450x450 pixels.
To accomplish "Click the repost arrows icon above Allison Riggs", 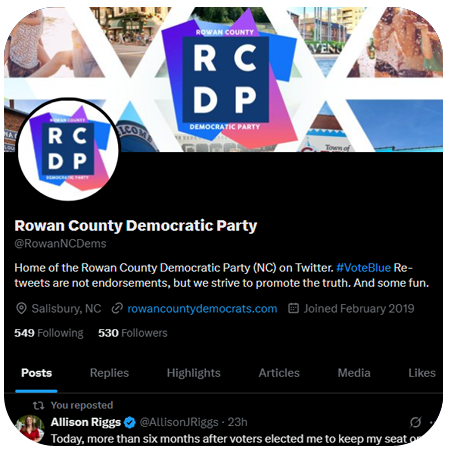I will (38, 405).
